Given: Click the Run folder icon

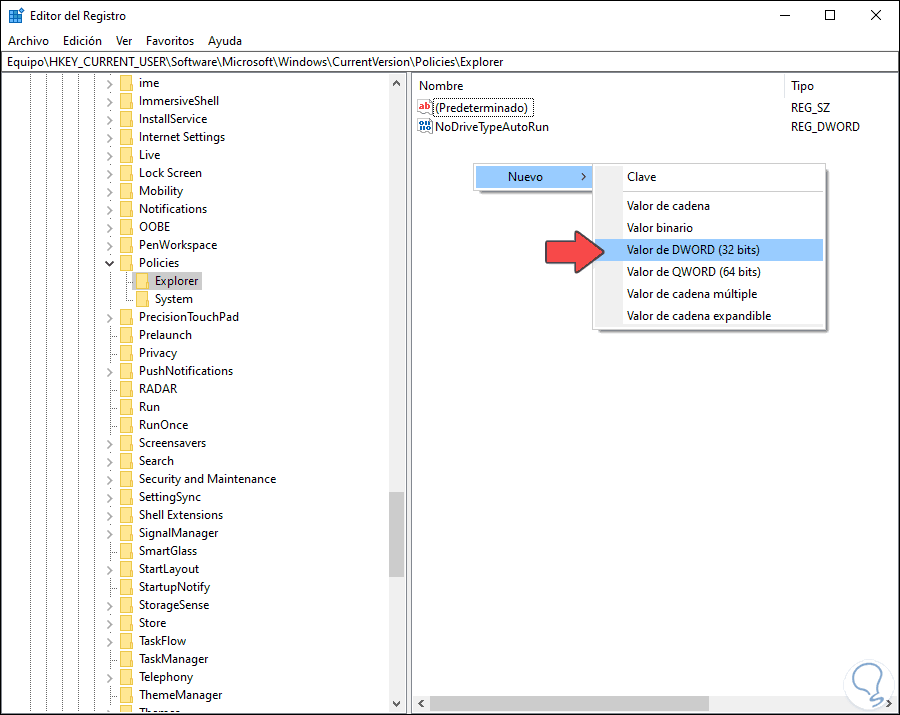Looking at the screenshot, I should 126,407.
